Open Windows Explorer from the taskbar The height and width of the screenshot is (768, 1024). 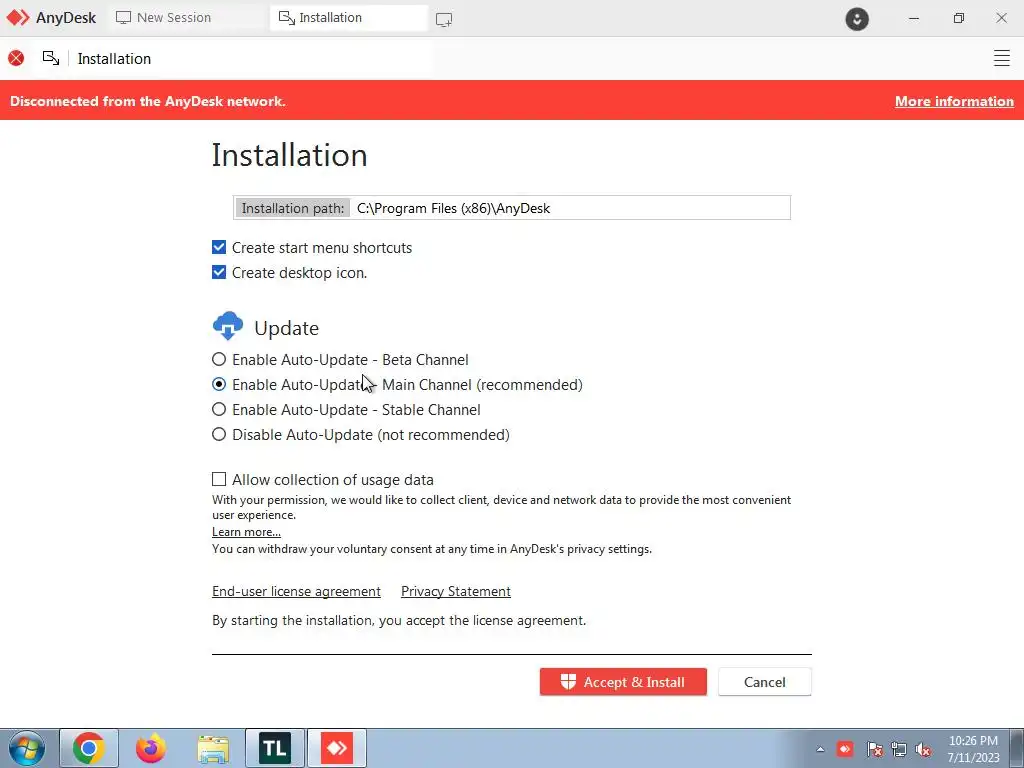pyautogui.click(x=213, y=748)
